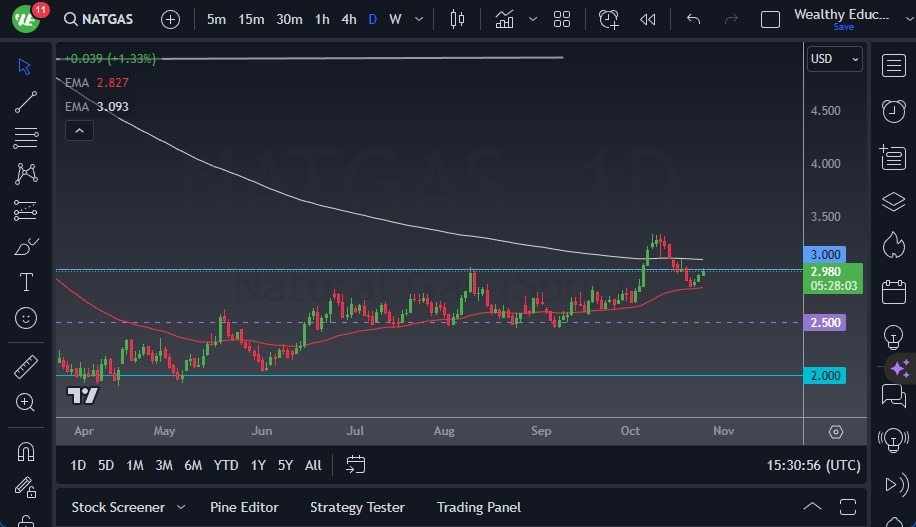Image resolution: width=916 pixels, height=527 pixels.
Task: Open the candlestick chart type menu
Action: tap(458, 19)
